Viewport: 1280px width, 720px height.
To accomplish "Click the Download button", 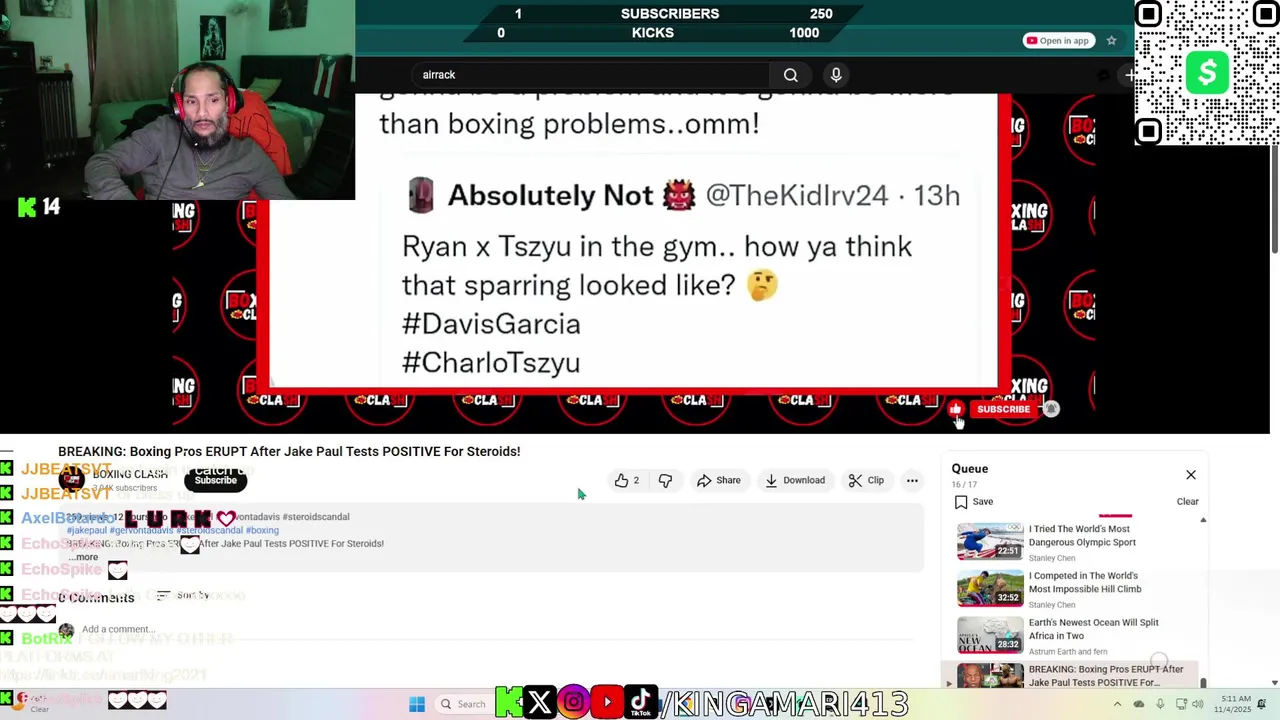I will (795, 481).
